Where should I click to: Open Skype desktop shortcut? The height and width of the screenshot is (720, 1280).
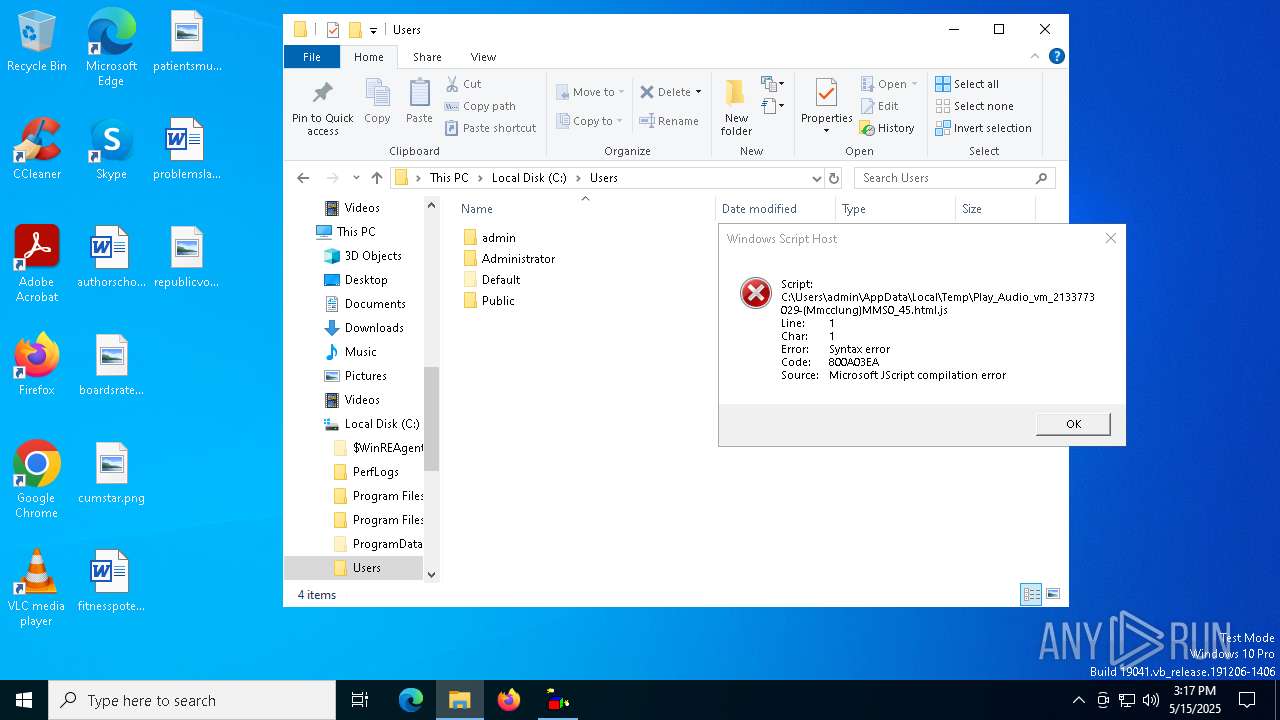[111, 149]
